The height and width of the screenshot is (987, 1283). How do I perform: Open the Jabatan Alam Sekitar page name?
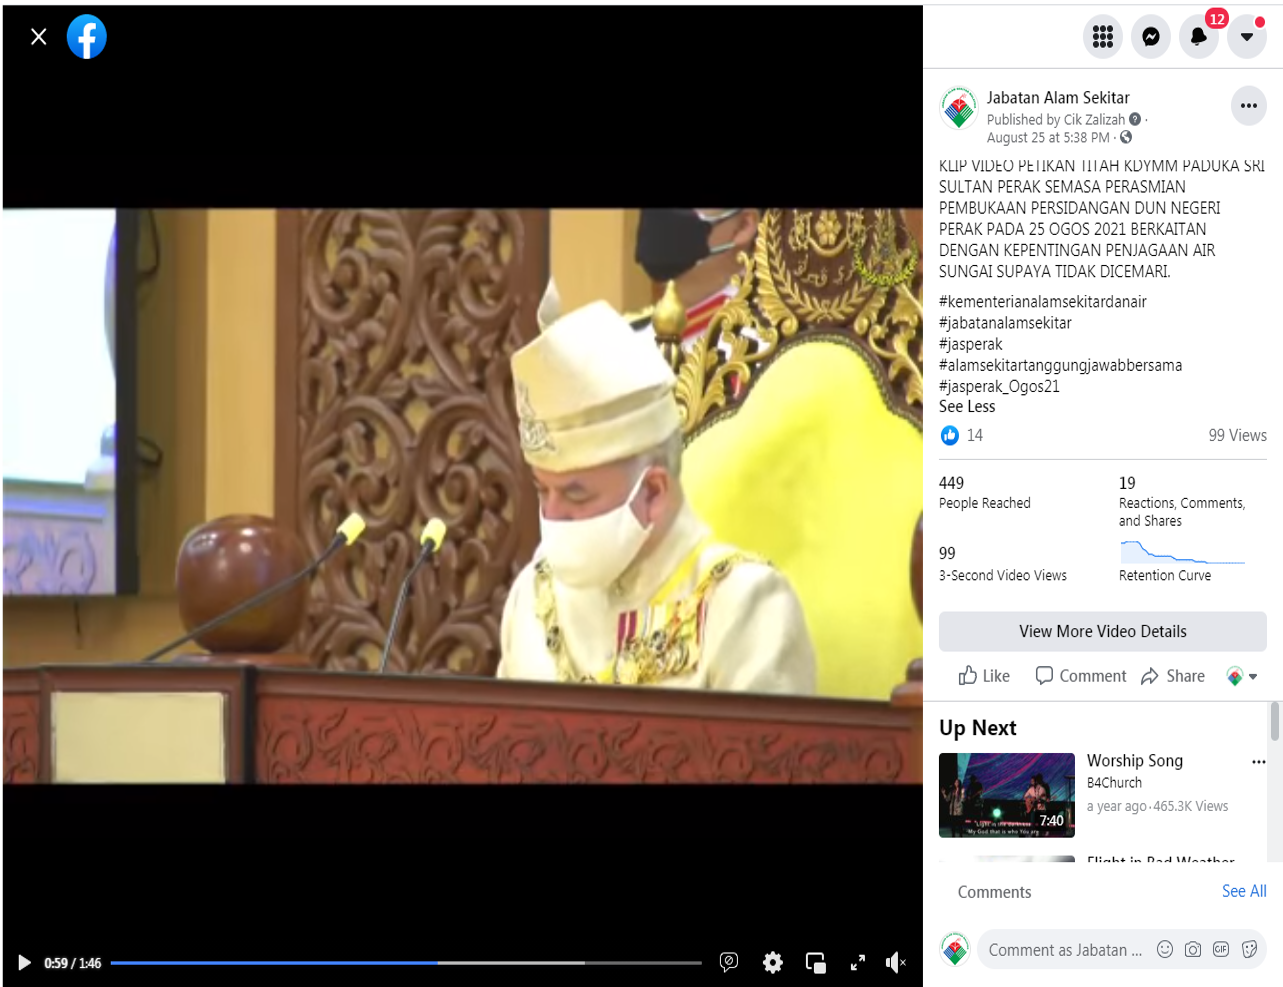1058,98
